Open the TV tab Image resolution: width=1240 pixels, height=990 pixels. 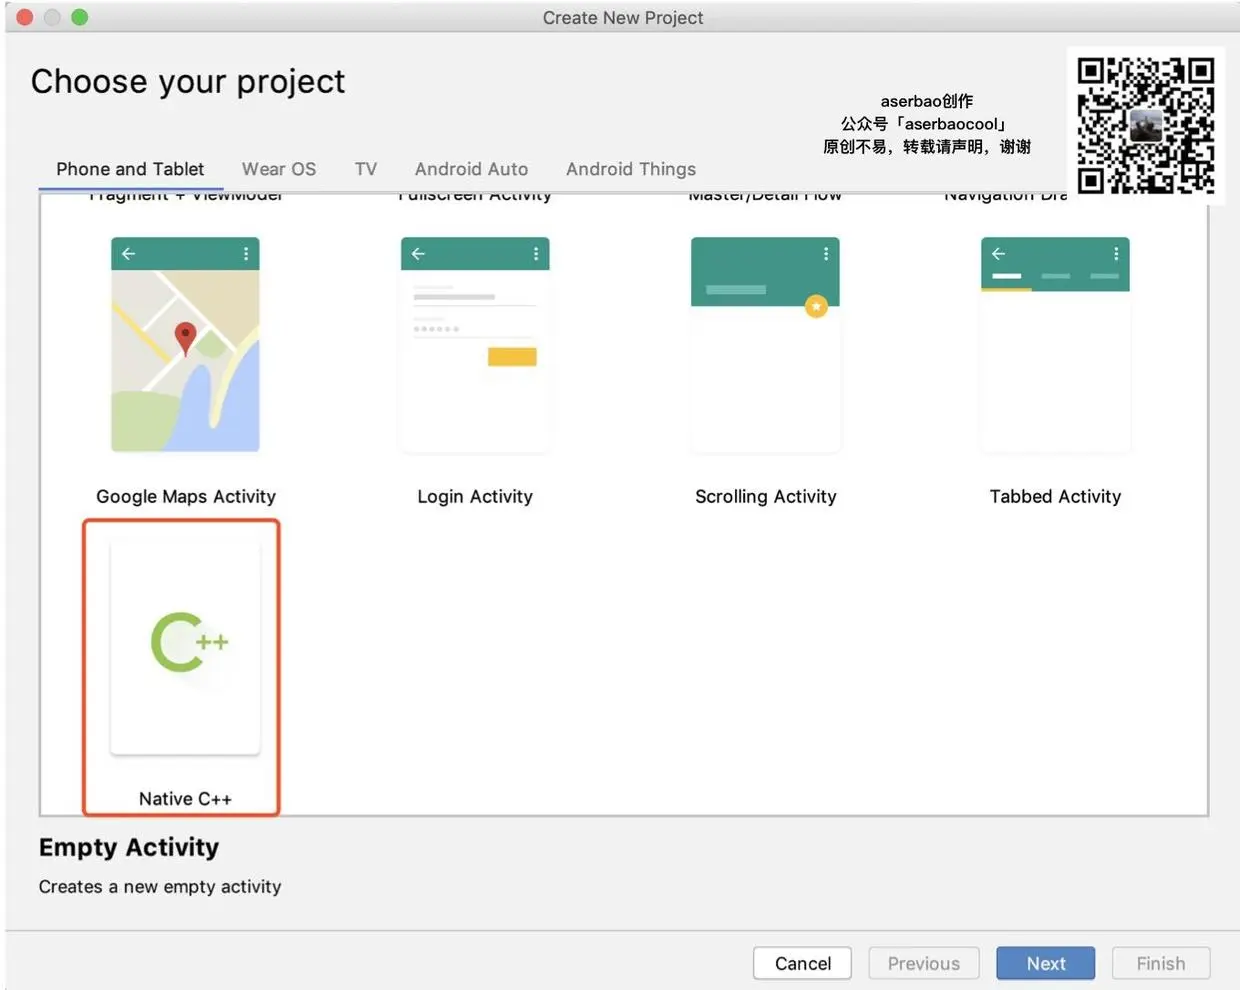[x=366, y=169]
